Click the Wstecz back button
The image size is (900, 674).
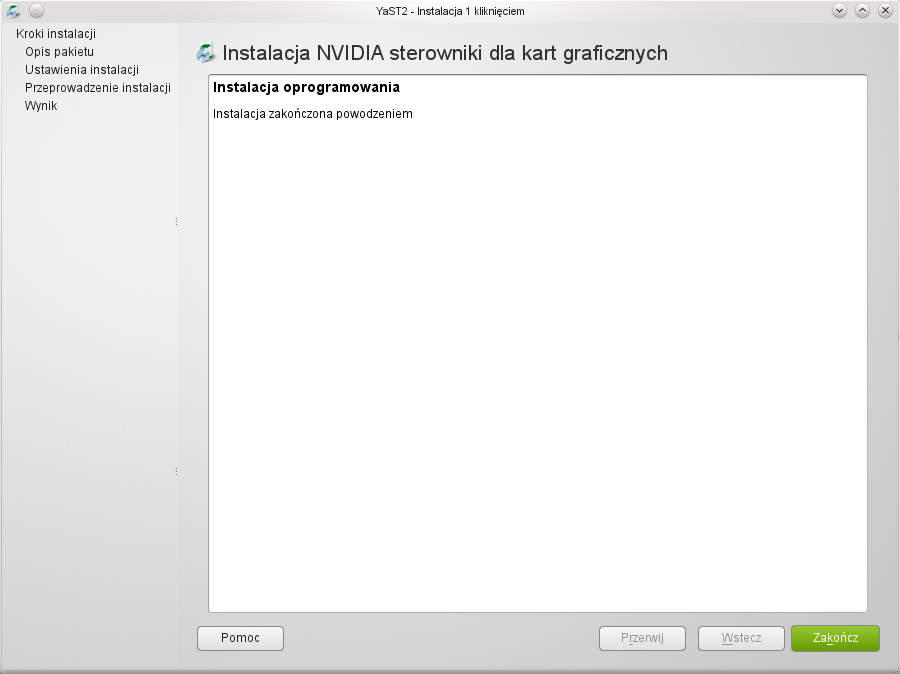click(741, 638)
